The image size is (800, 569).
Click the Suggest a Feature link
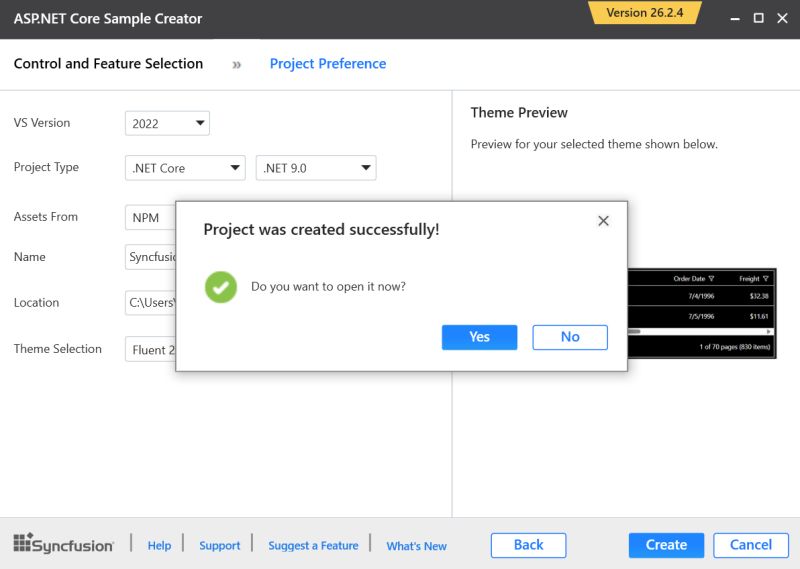tap(313, 546)
